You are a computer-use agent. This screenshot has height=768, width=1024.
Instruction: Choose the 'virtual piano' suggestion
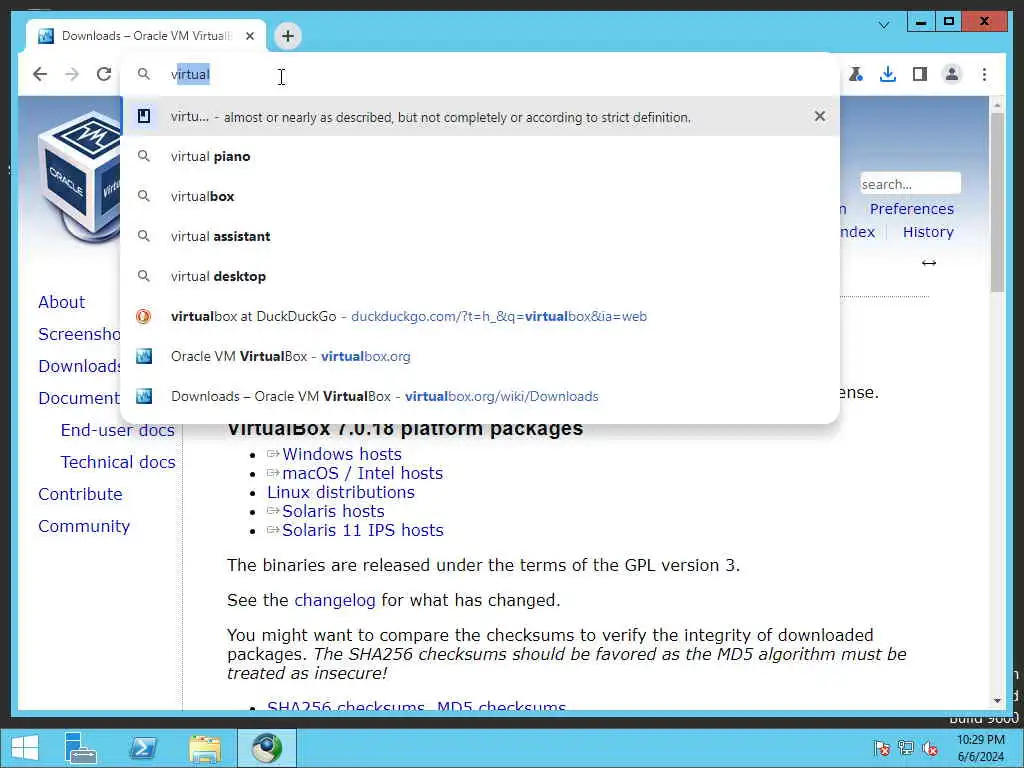(x=480, y=156)
